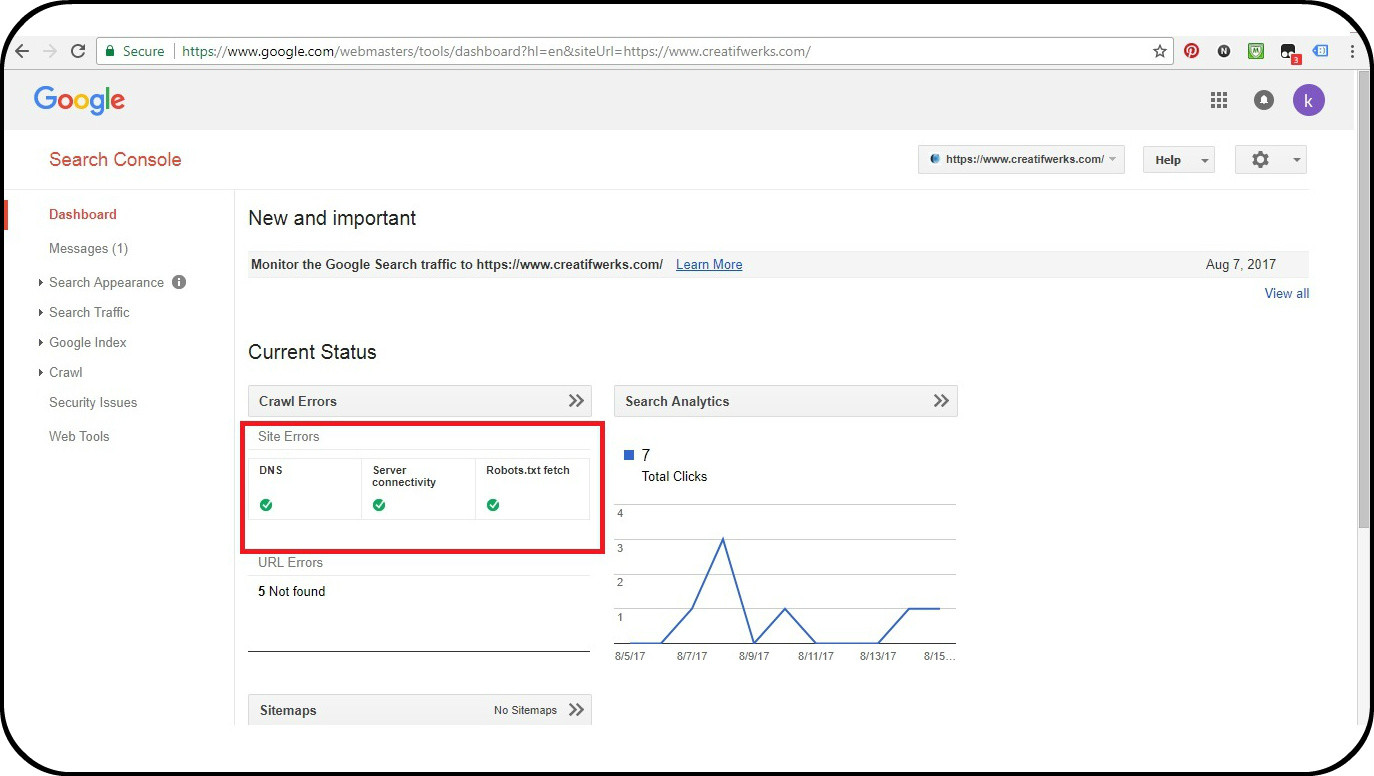Open Search Analytics via double-arrow icon
This screenshot has width=1374, height=776.
[941, 401]
